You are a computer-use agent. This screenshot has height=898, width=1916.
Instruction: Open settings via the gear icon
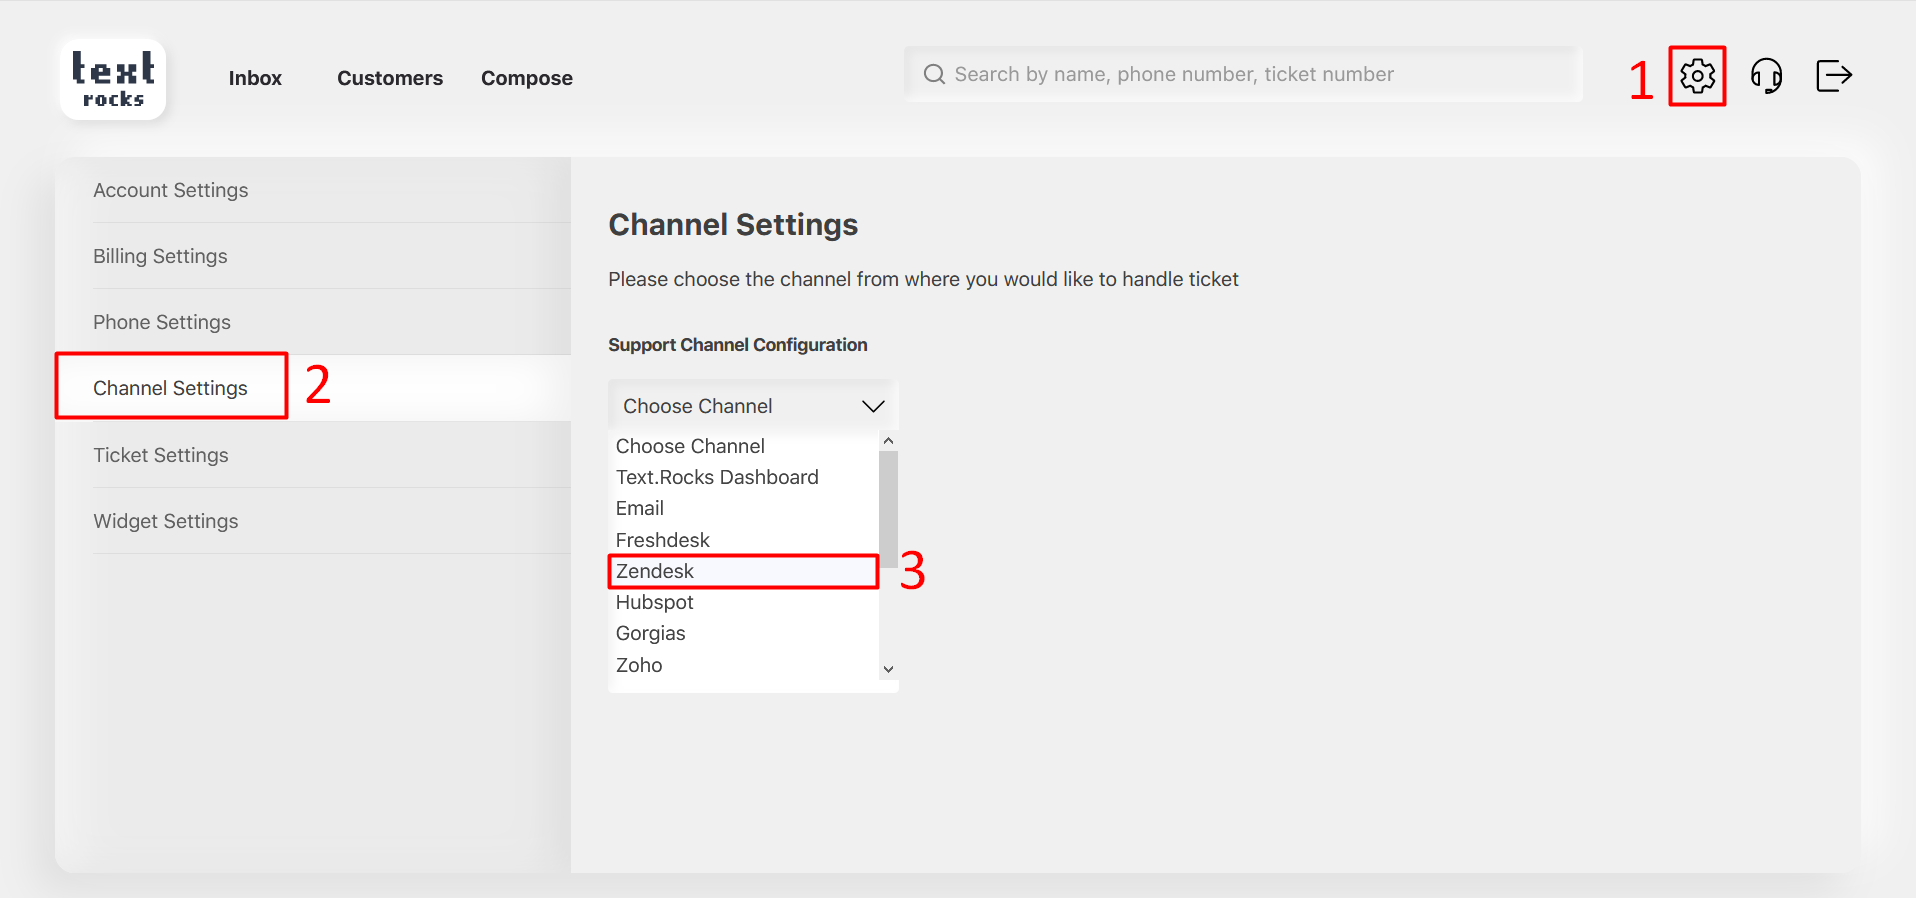point(1697,76)
